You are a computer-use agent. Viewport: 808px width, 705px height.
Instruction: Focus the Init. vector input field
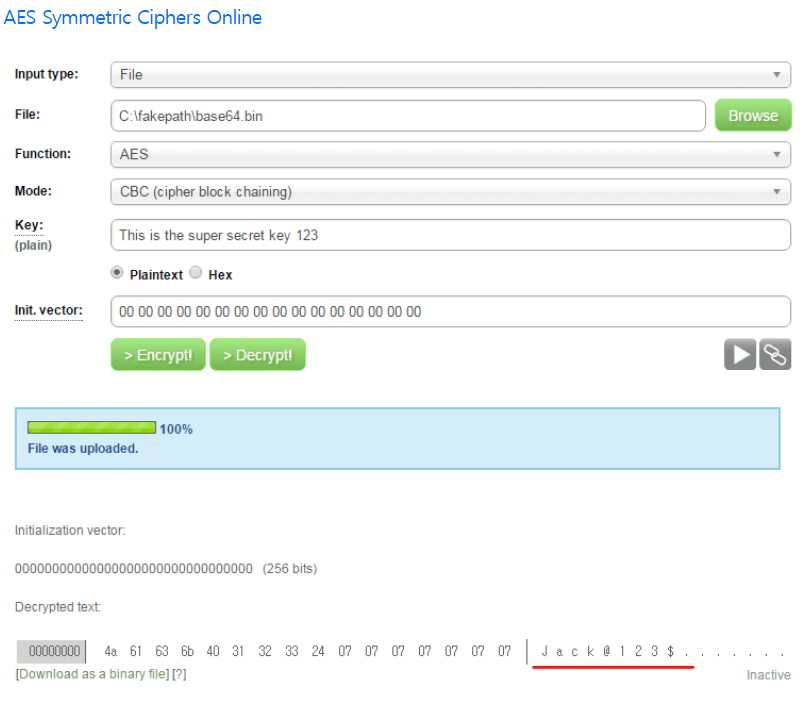450,311
